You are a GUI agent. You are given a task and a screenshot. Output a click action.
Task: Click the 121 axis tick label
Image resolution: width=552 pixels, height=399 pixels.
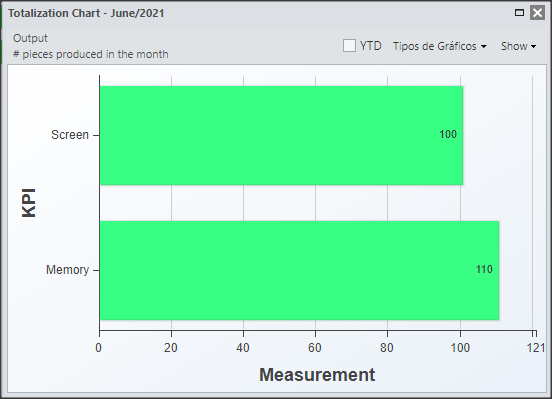coord(535,348)
